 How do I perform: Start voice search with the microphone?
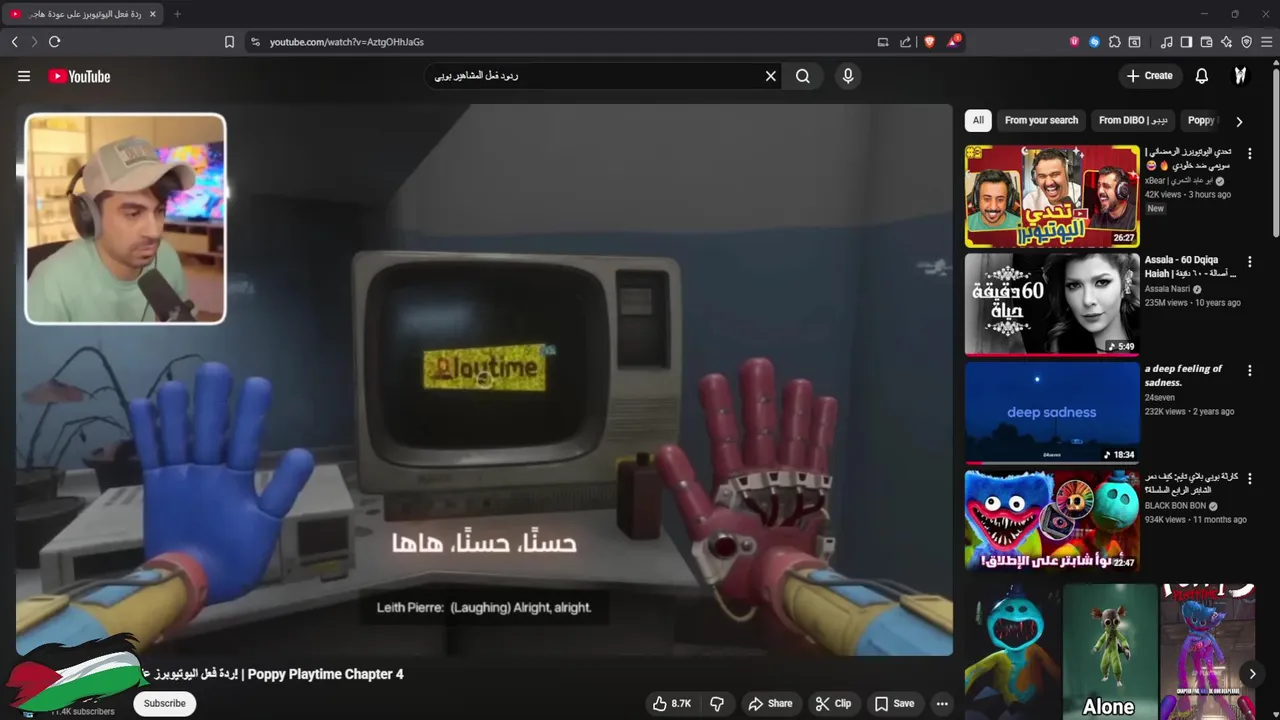pos(848,76)
